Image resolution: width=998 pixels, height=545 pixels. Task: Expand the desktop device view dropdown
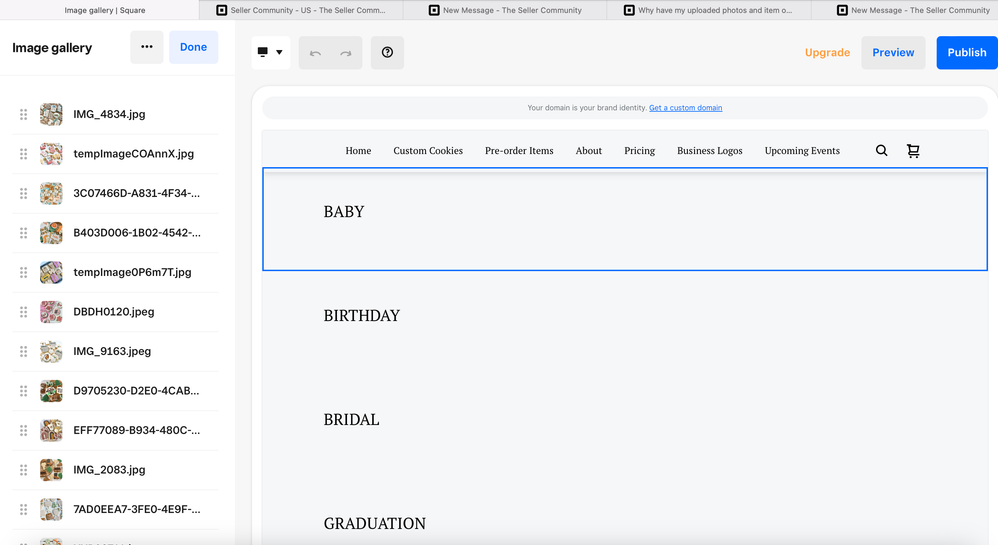pos(271,53)
